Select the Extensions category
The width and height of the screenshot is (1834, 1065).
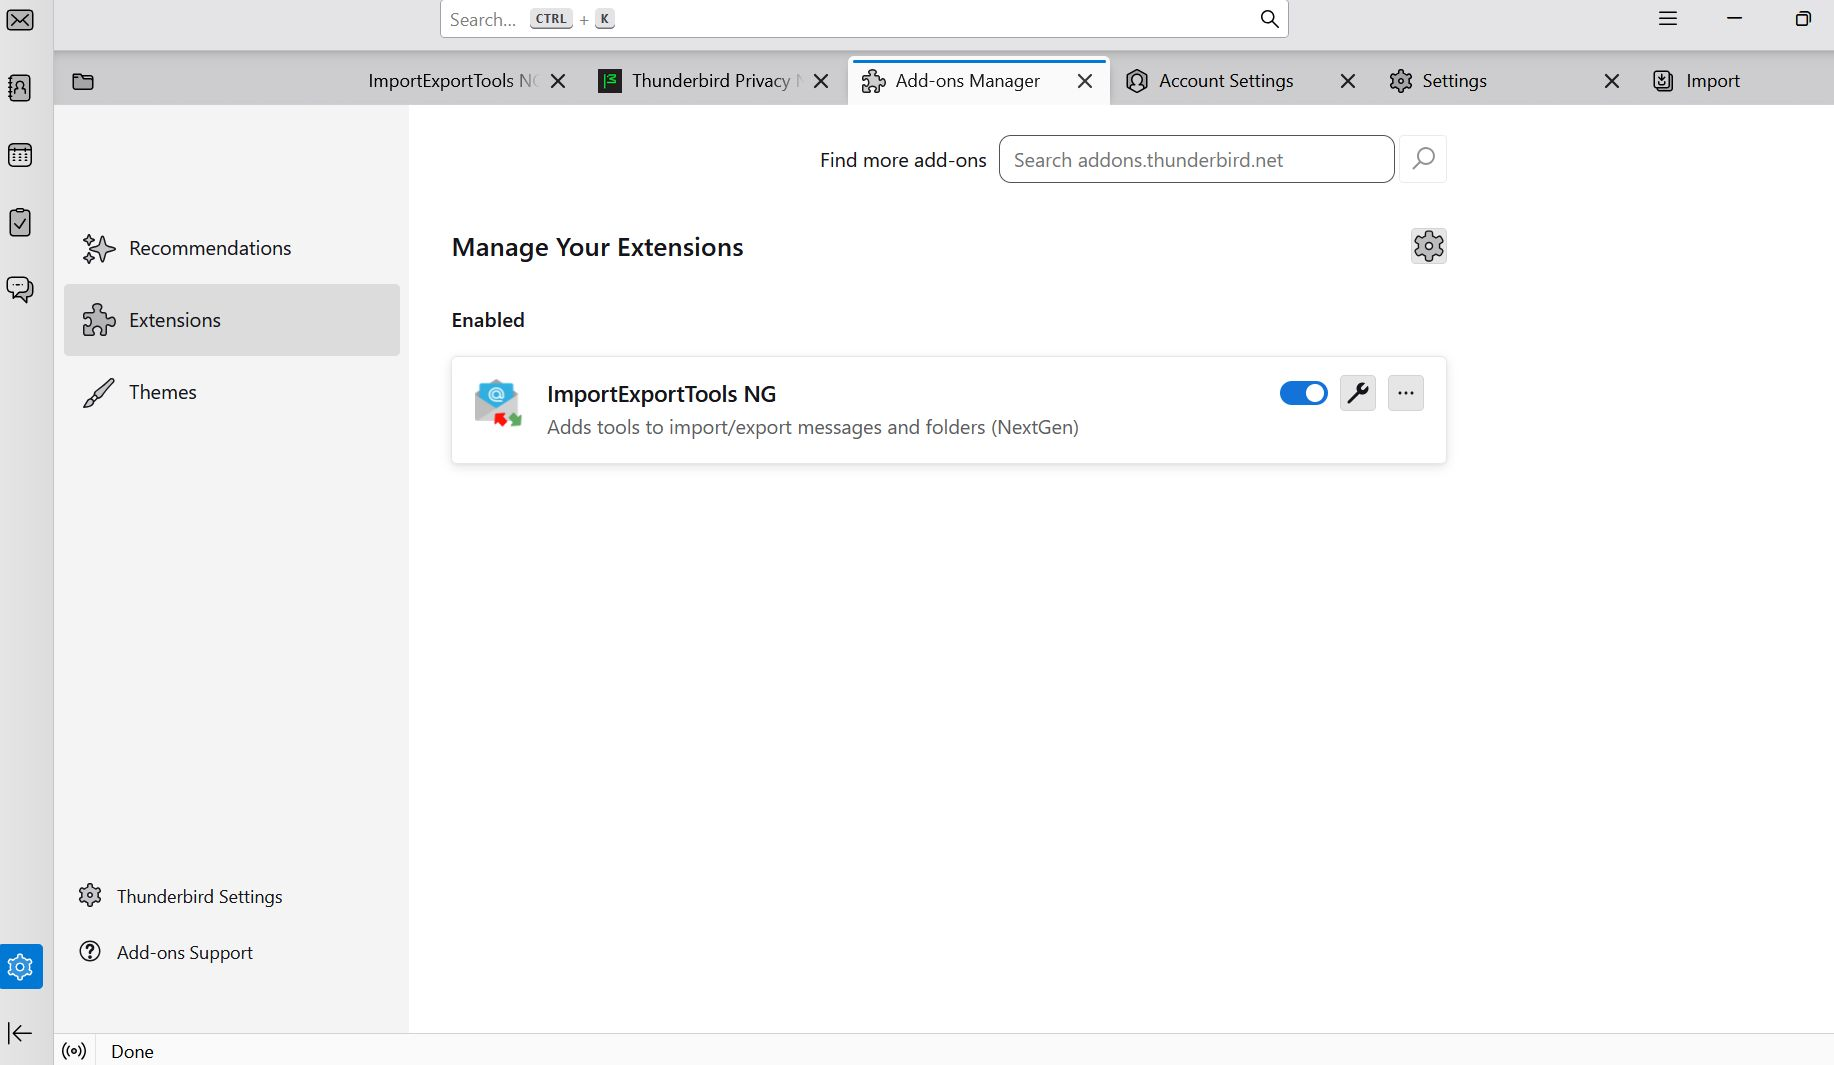click(232, 320)
